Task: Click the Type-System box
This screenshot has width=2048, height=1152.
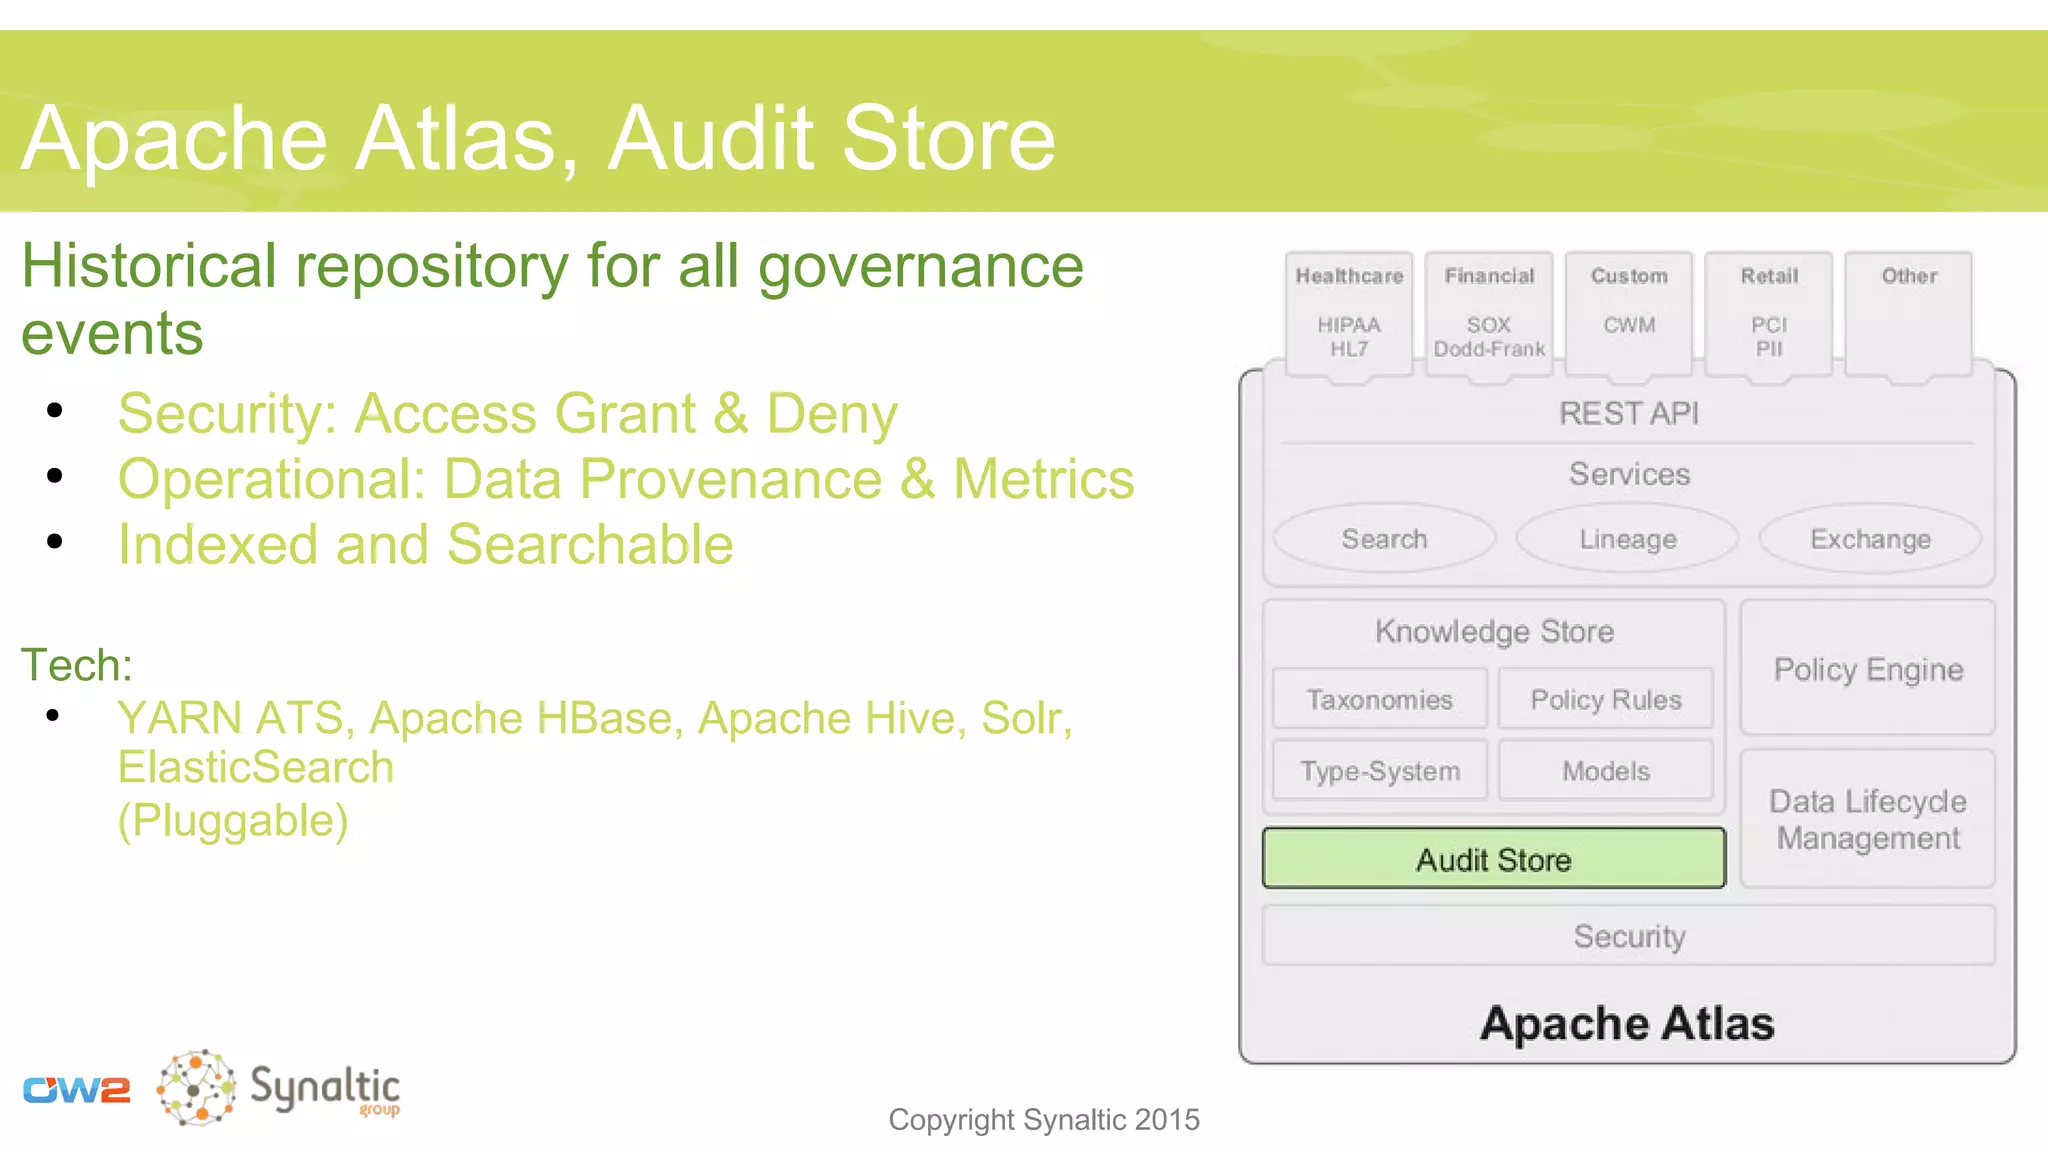Action: [1380, 771]
